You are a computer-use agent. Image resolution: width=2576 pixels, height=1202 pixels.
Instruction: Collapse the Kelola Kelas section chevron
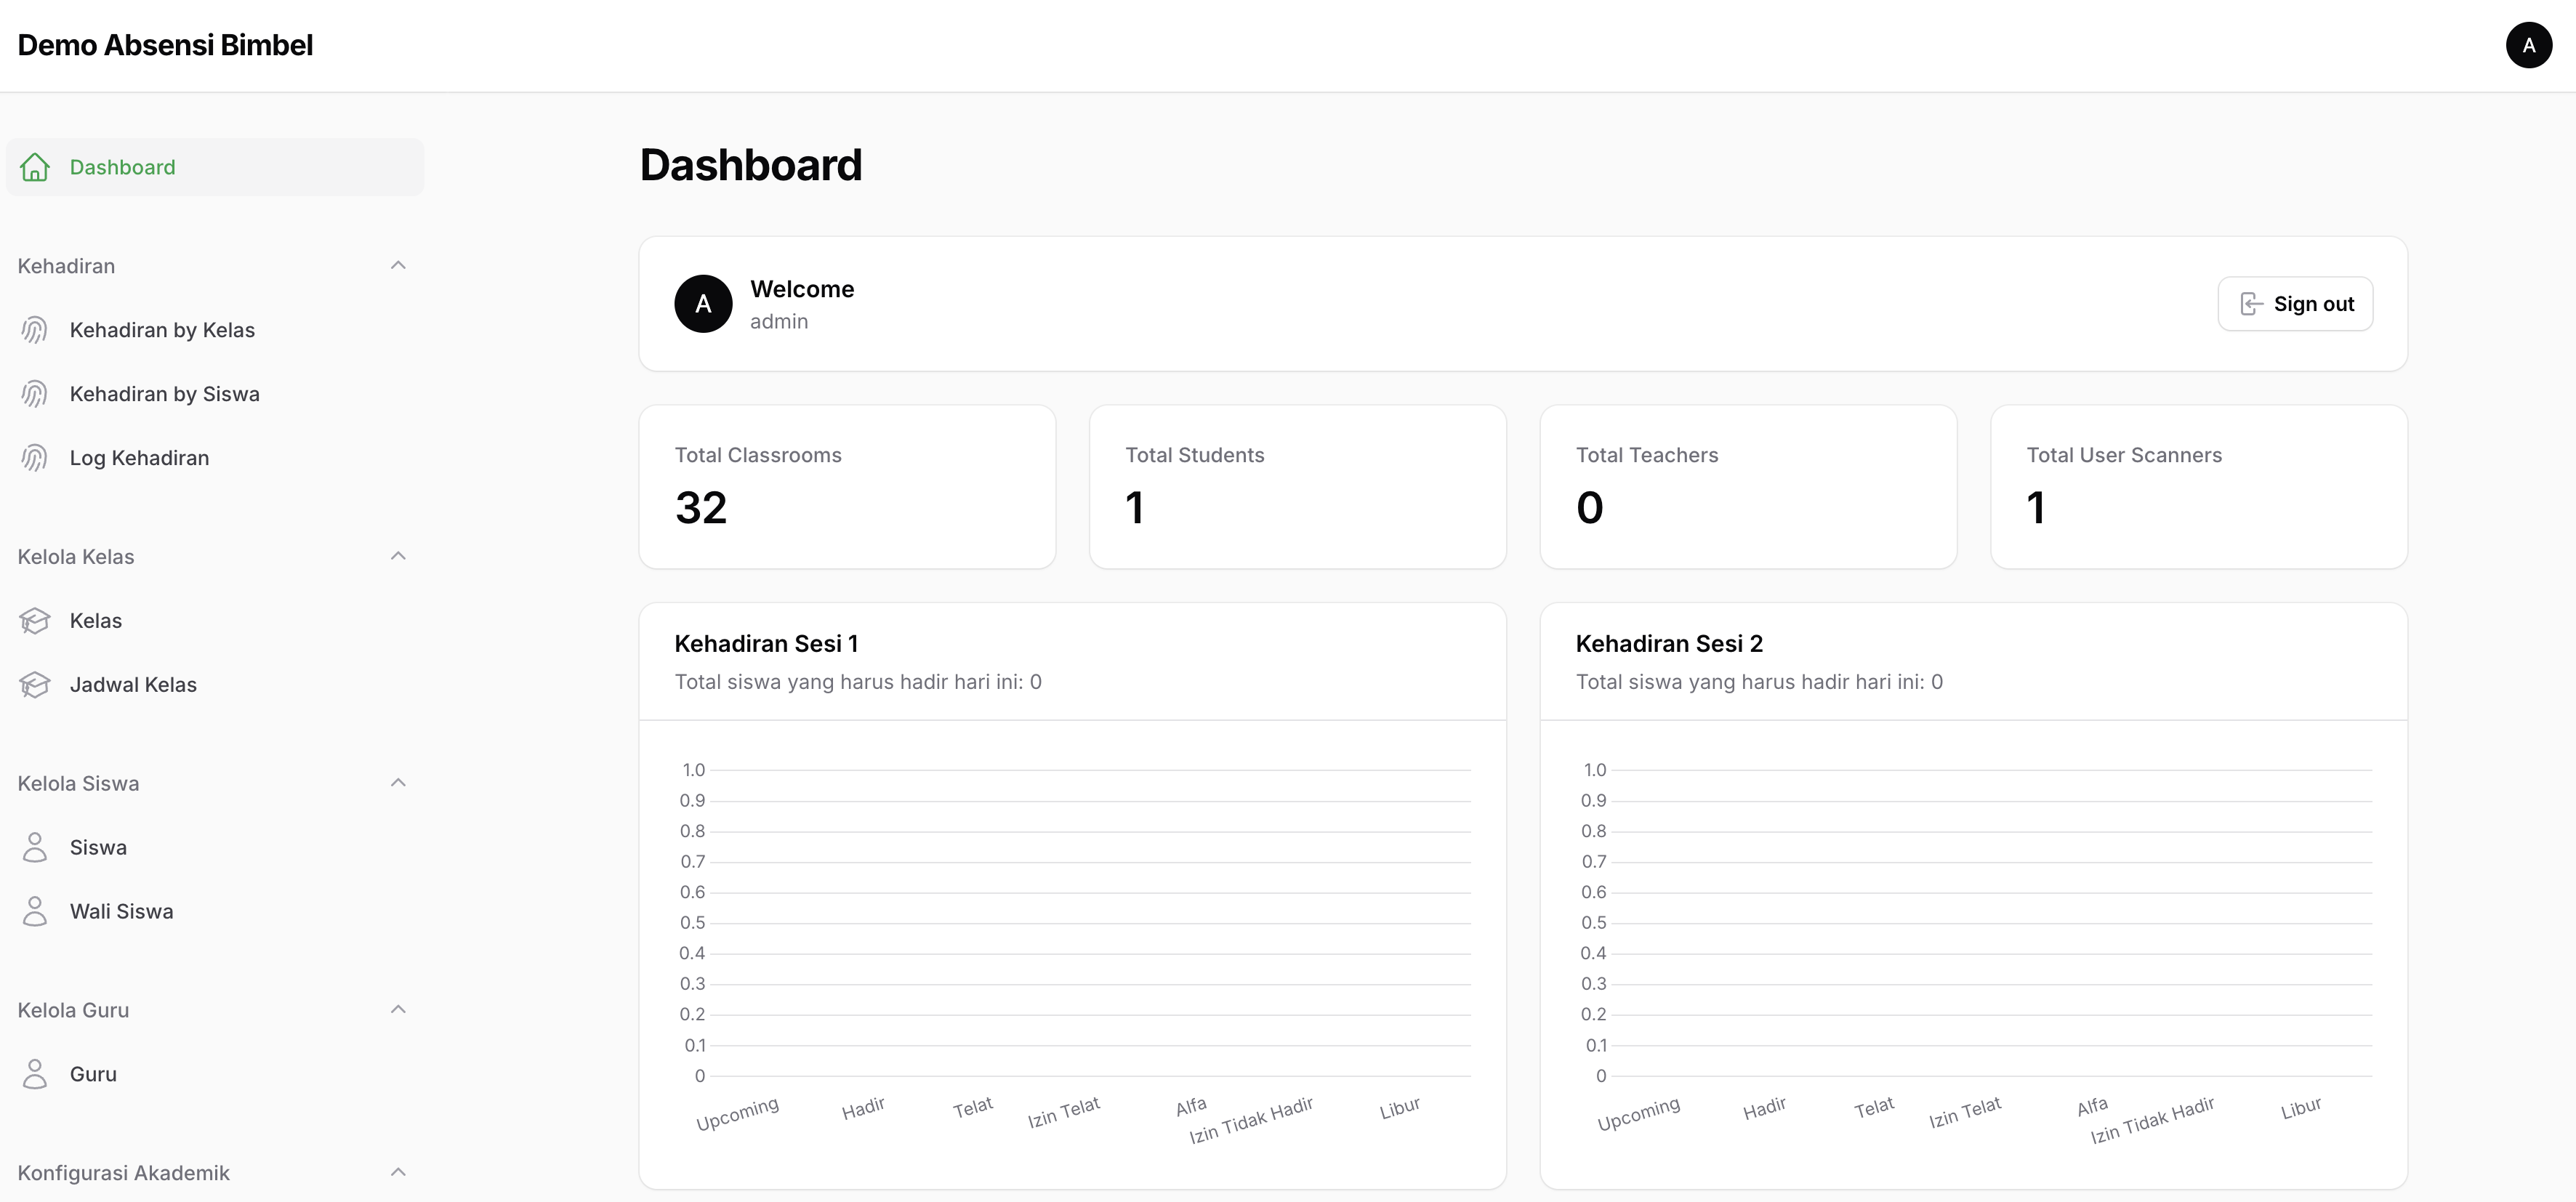click(398, 556)
